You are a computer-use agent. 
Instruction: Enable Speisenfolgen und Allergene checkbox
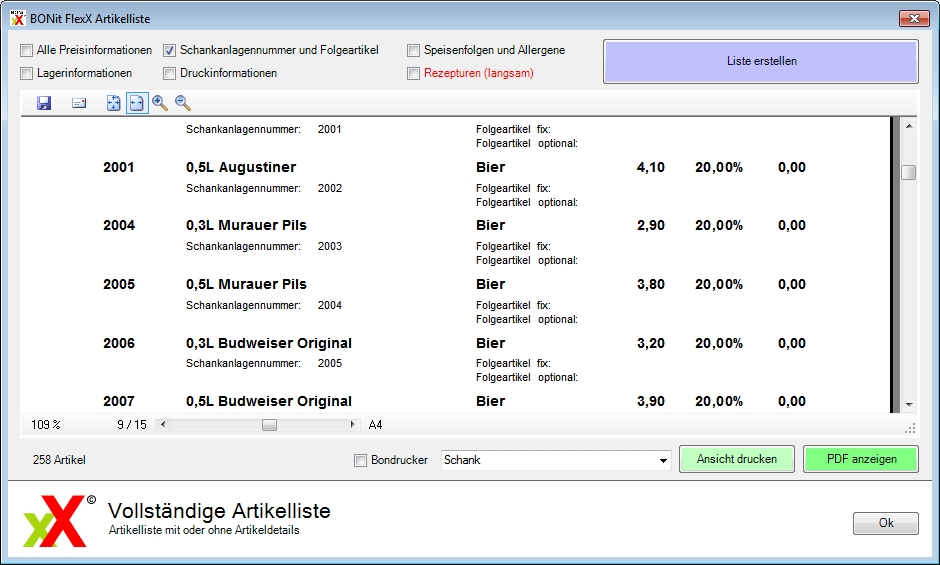coord(413,50)
